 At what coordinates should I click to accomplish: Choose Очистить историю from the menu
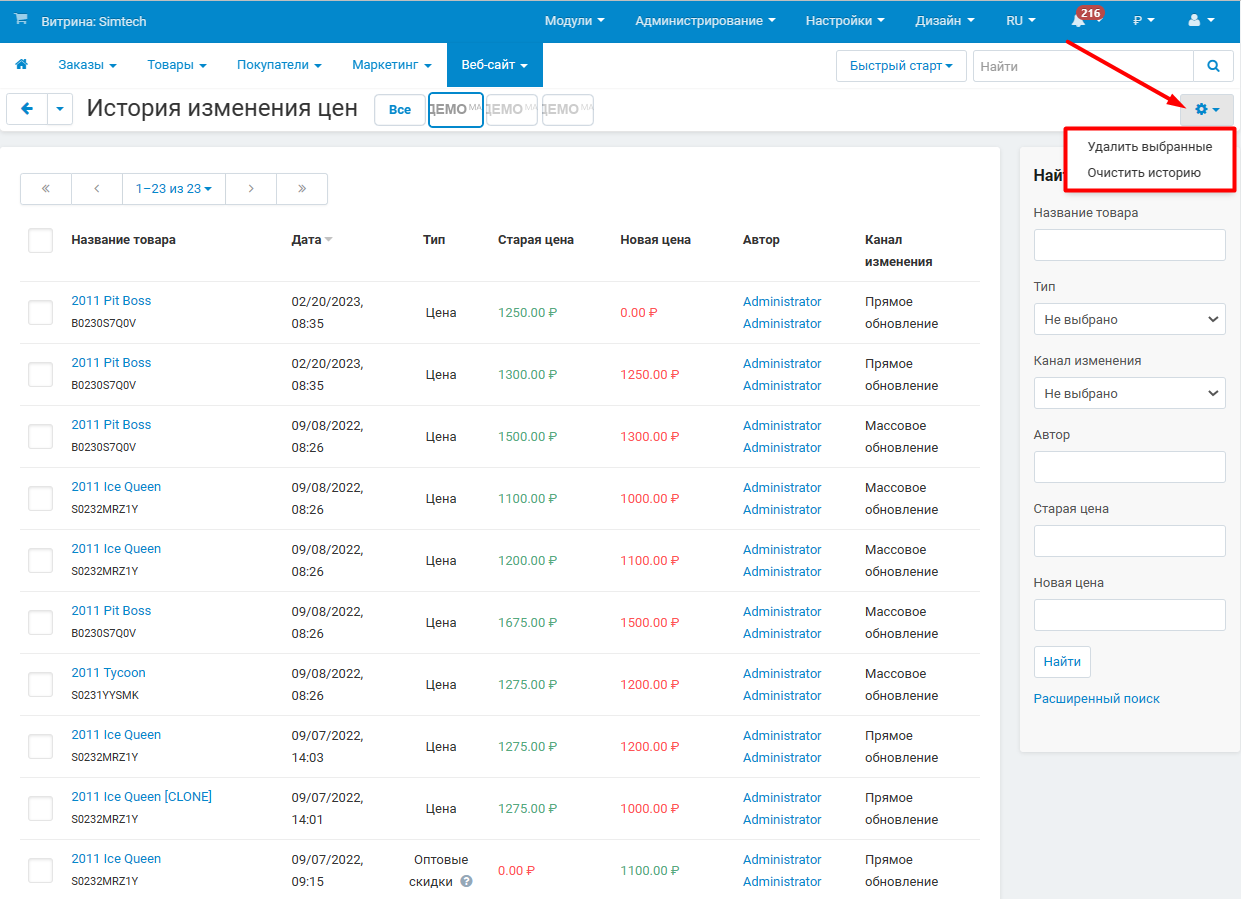pyautogui.click(x=1144, y=172)
